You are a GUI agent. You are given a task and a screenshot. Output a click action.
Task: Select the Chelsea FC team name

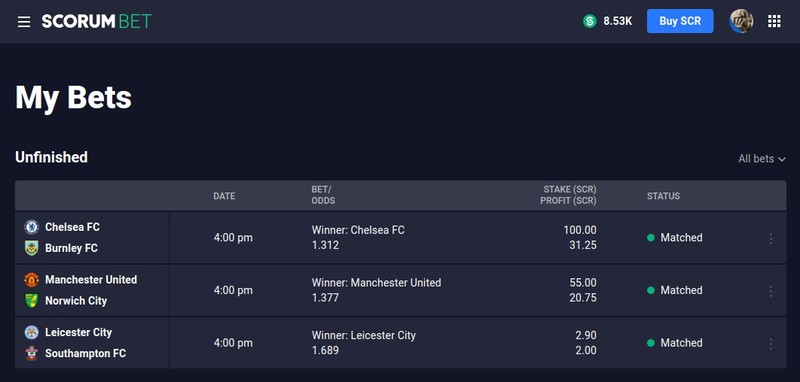coord(72,226)
